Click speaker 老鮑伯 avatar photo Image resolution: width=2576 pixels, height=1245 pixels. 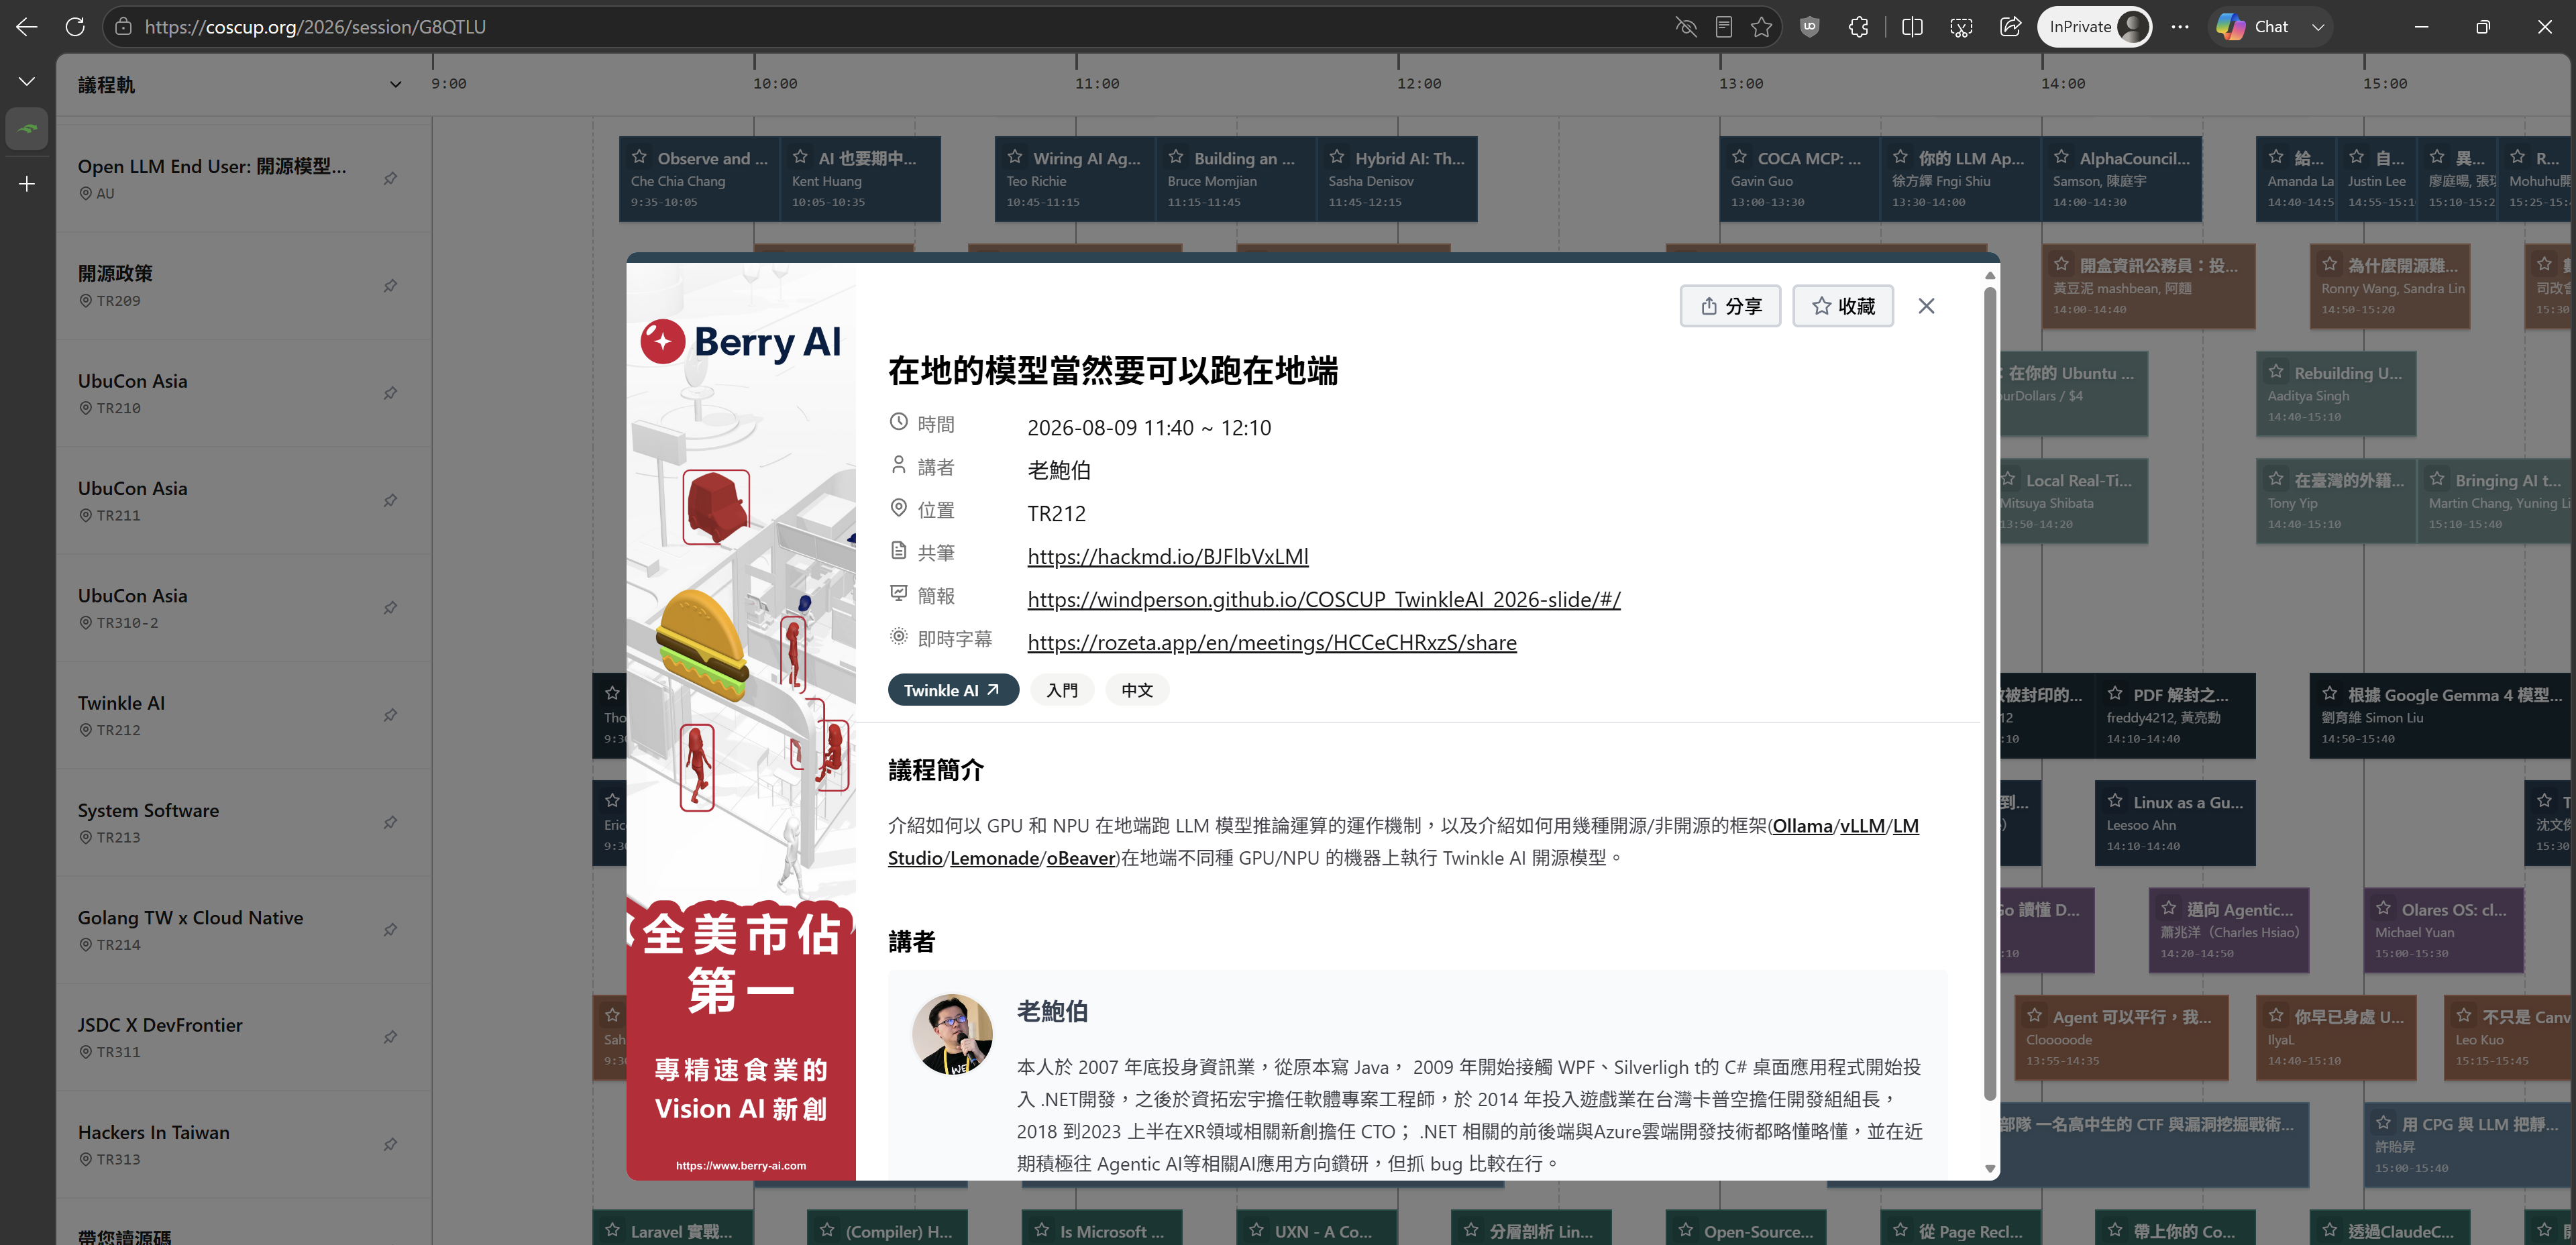[952, 1034]
